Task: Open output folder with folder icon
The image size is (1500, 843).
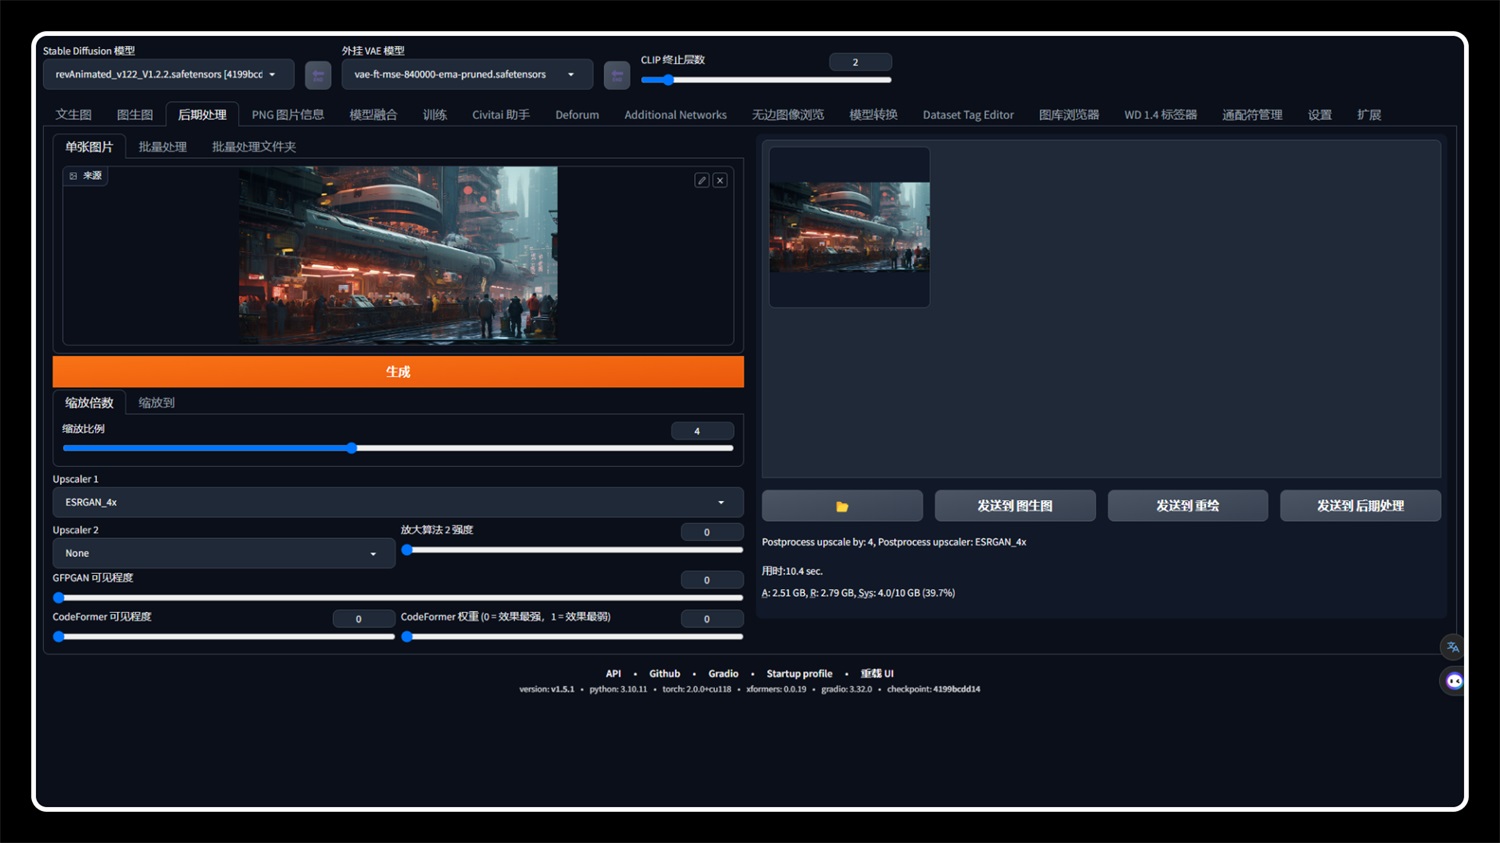Action: (842, 506)
